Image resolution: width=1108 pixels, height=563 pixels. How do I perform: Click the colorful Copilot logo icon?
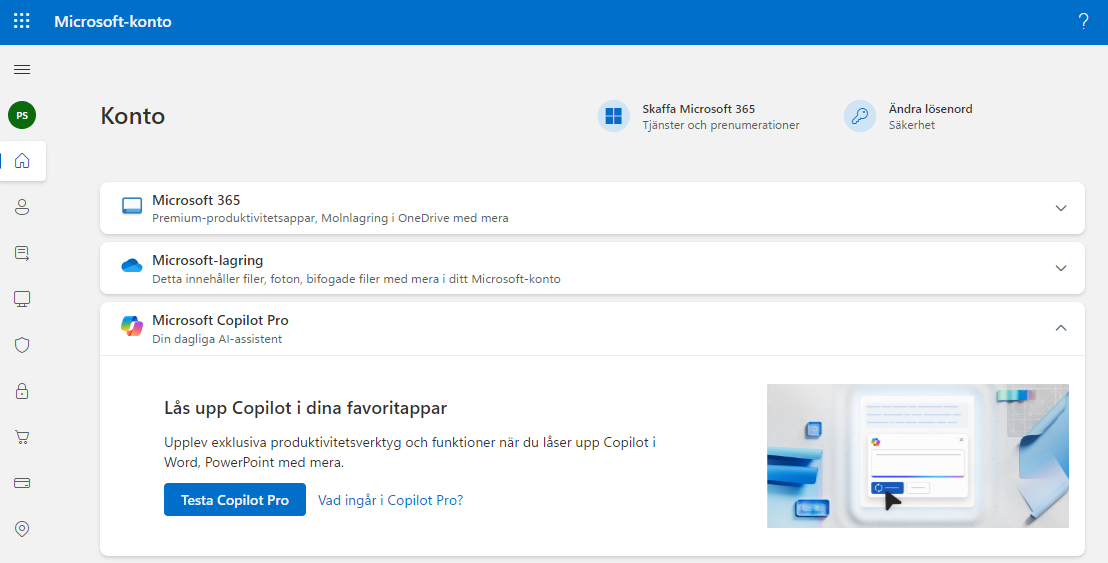132,326
